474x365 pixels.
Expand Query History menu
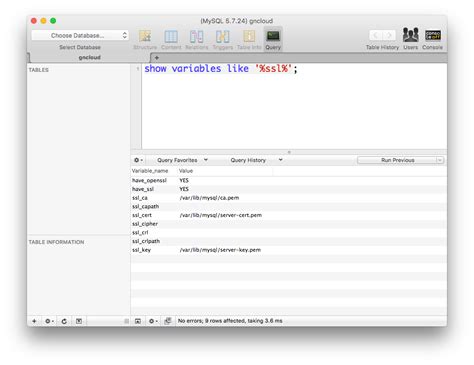coord(256,160)
